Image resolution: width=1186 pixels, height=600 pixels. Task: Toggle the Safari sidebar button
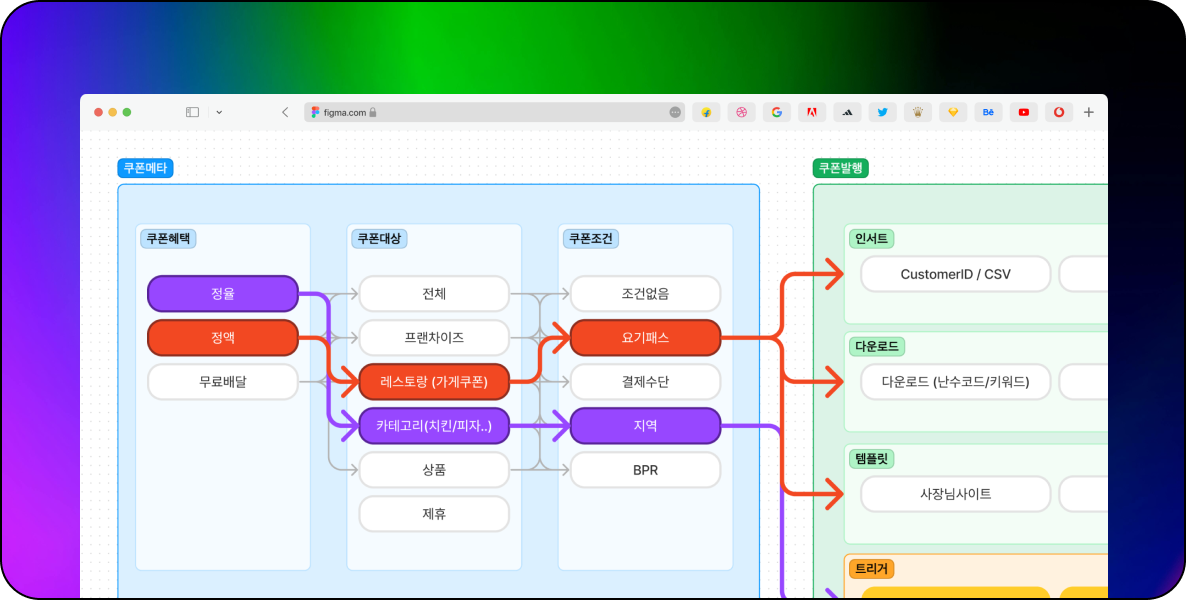pos(192,113)
